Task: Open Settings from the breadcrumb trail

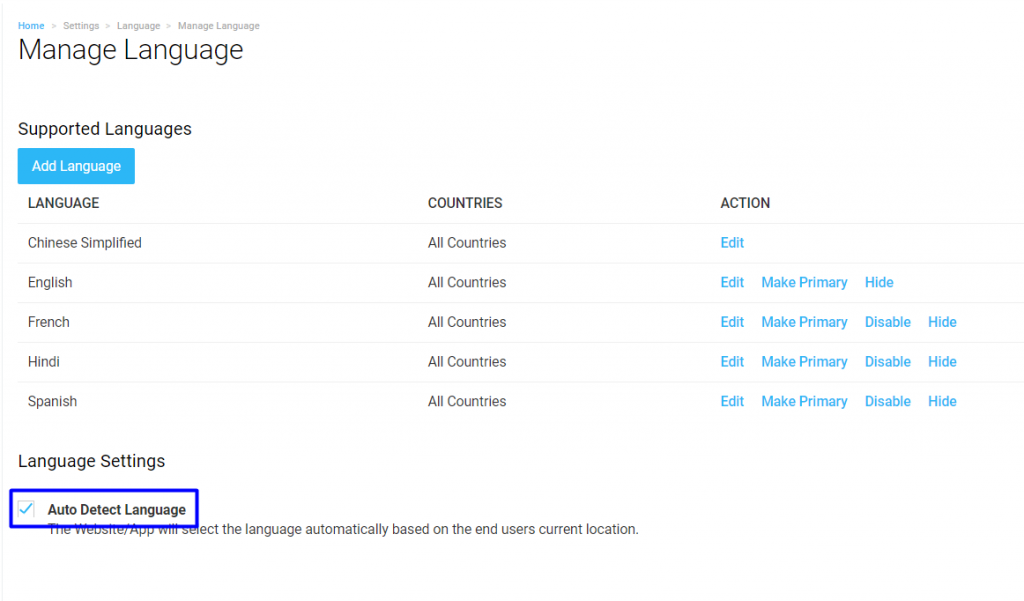Action: [x=81, y=25]
